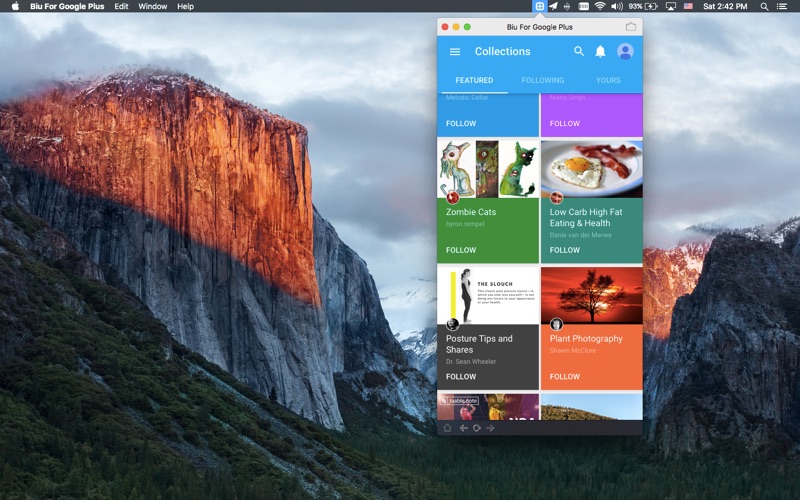Open the Apple menu

[15, 6]
